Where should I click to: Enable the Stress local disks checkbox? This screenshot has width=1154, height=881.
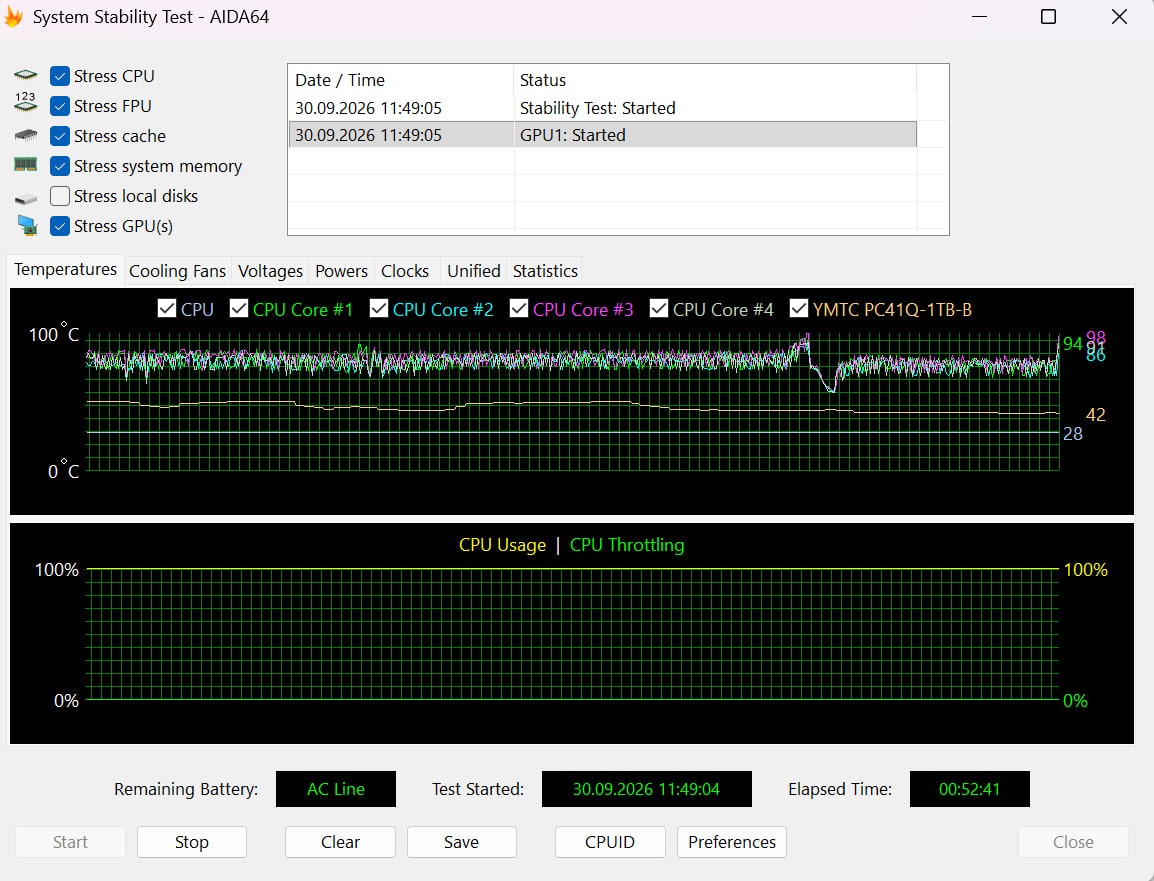60,196
